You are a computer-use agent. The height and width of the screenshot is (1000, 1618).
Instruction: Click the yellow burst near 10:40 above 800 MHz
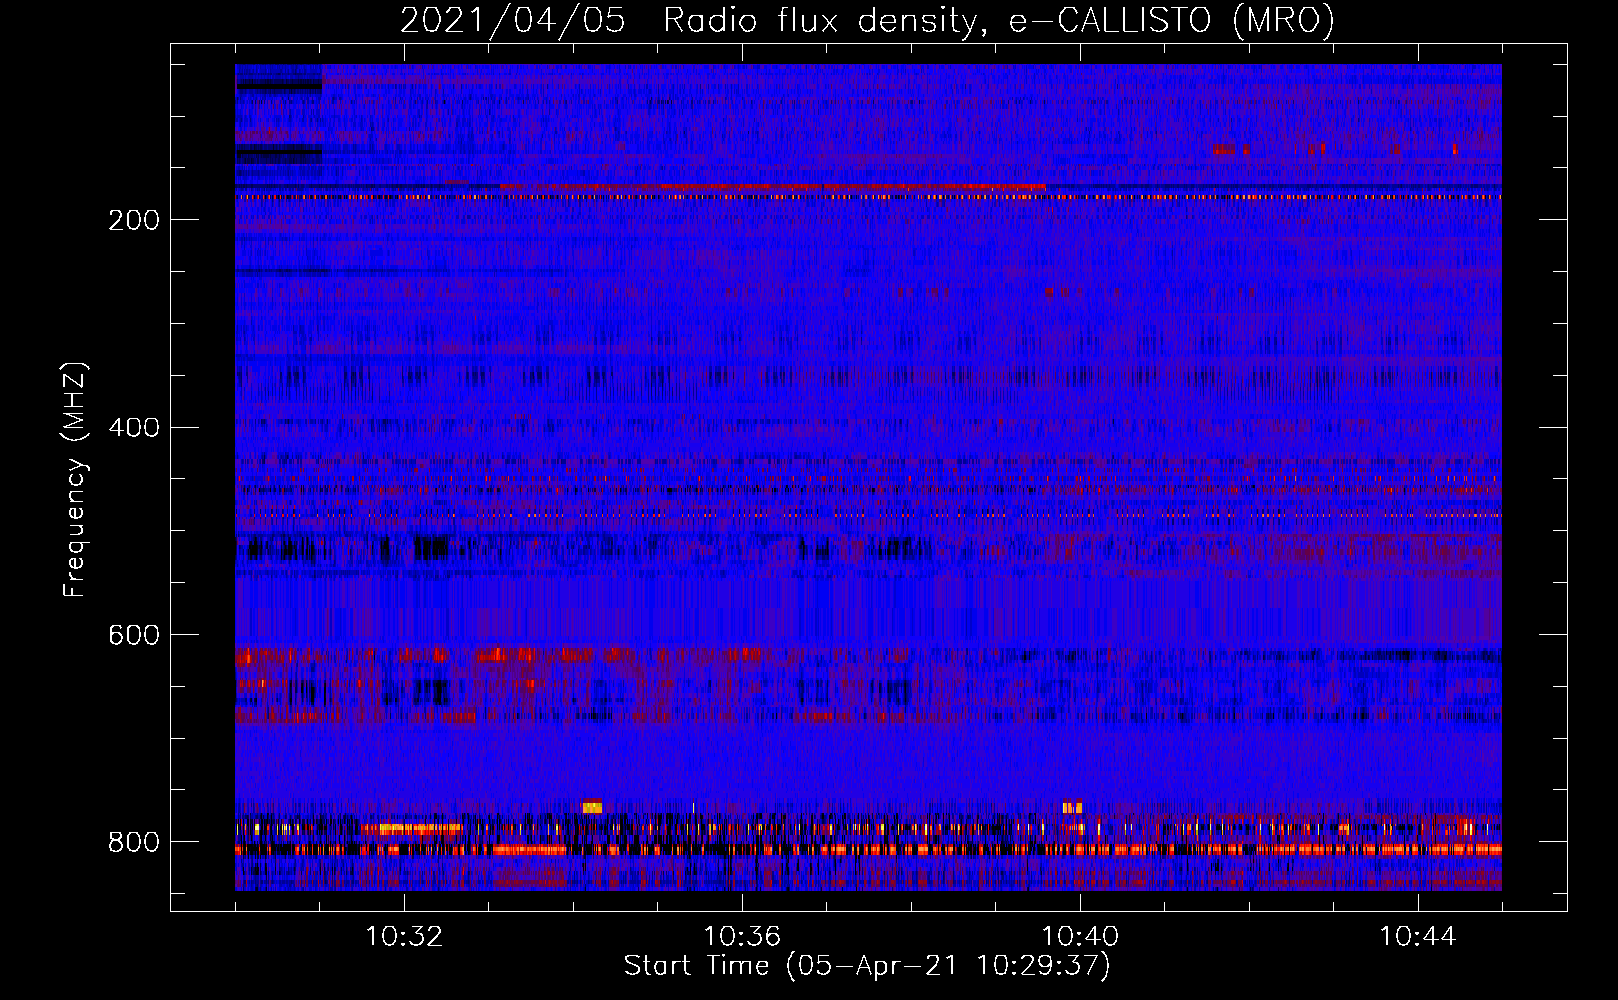point(1072,807)
